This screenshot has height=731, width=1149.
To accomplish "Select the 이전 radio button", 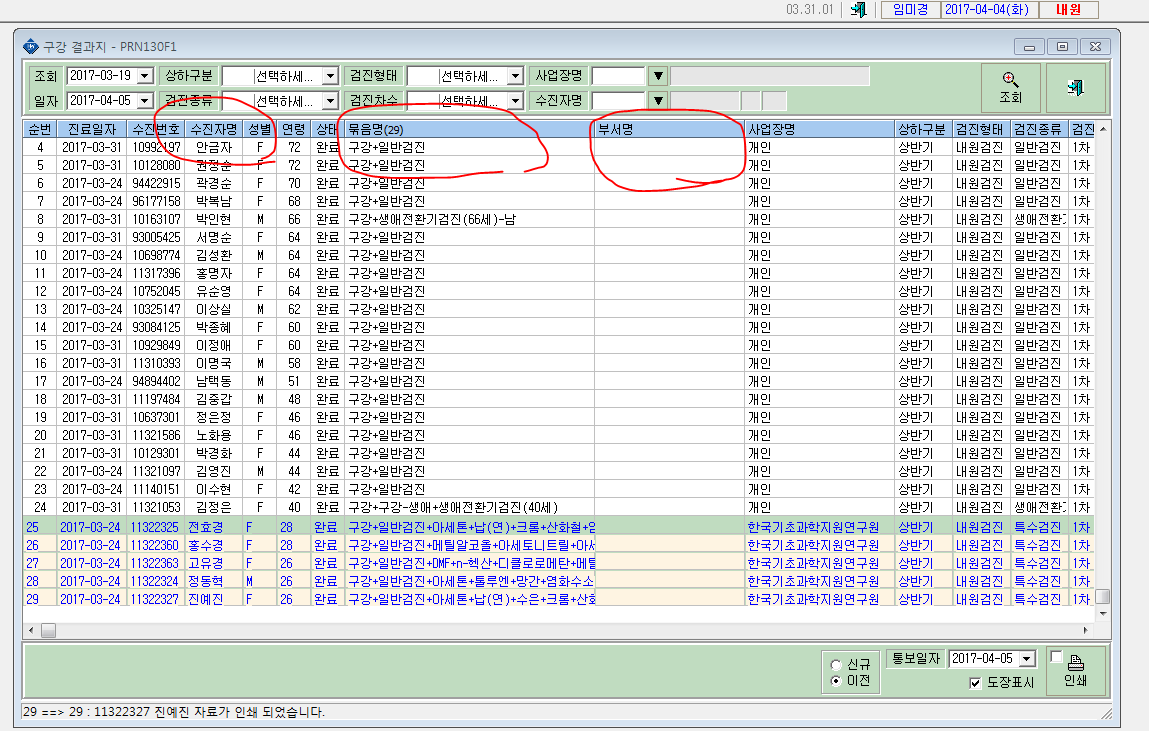I will (836, 681).
